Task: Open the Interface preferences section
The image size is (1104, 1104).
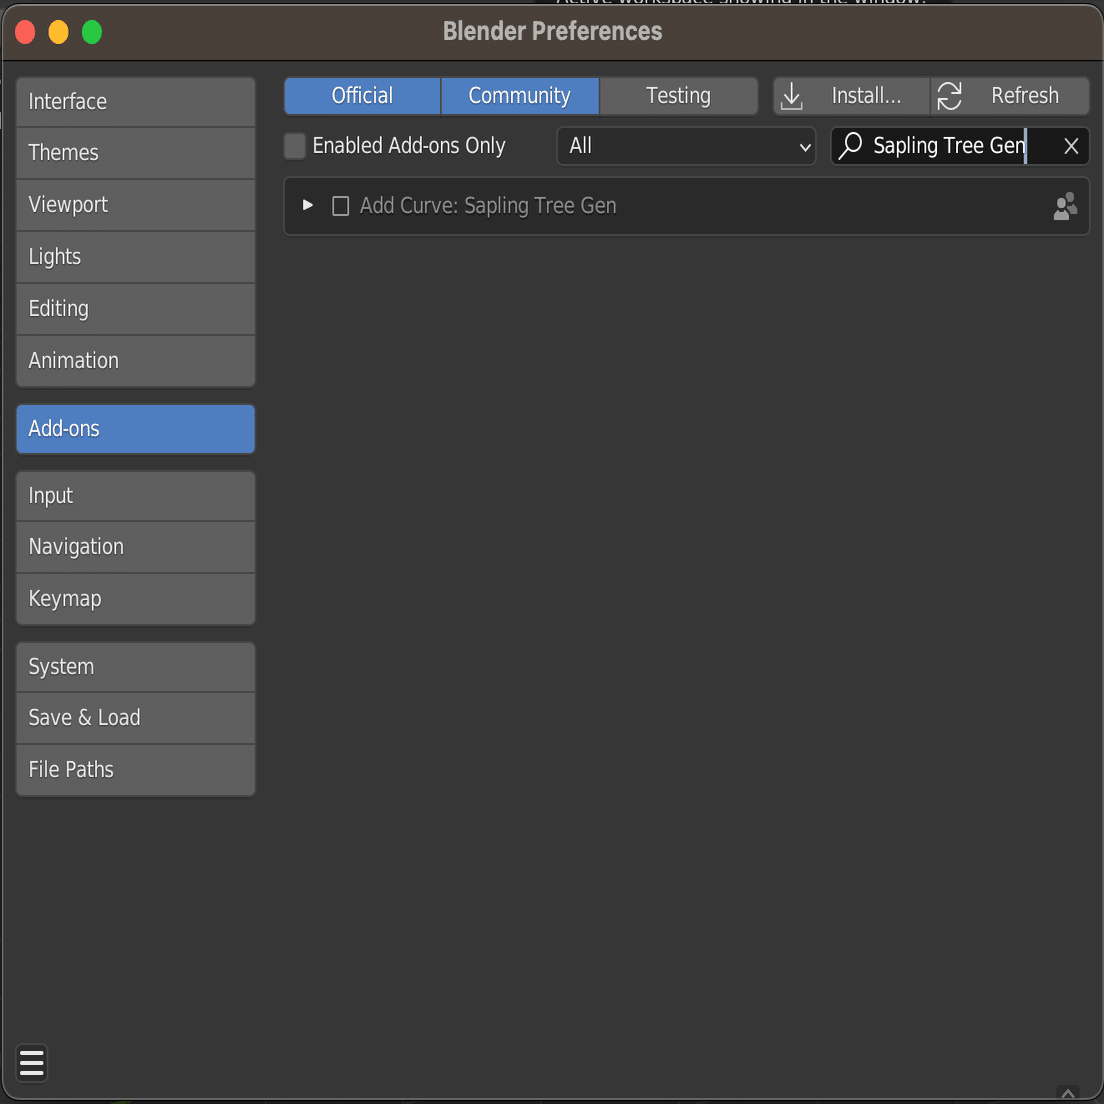Action: coord(136,102)
